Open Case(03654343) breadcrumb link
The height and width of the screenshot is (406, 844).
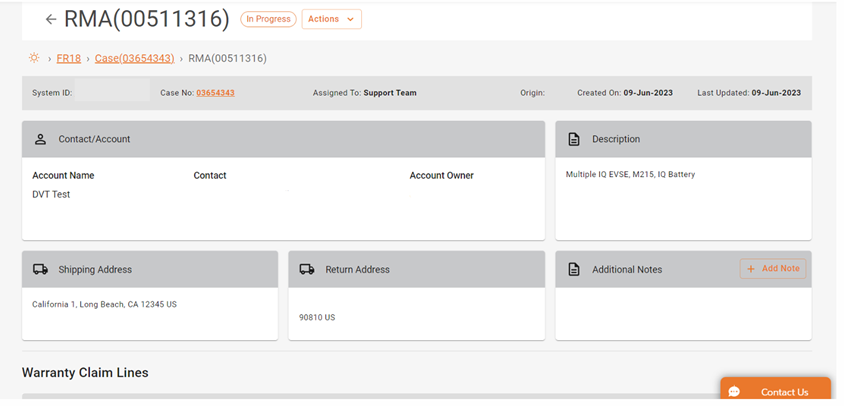click(135, 58)
